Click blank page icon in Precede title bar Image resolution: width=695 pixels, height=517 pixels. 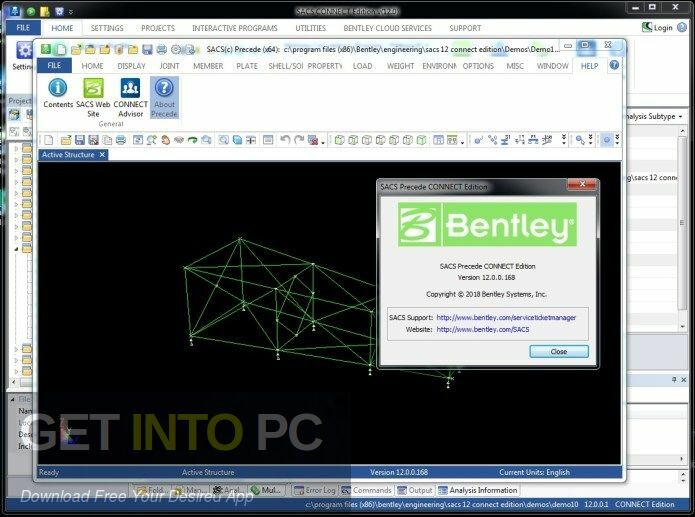[61, 49]
